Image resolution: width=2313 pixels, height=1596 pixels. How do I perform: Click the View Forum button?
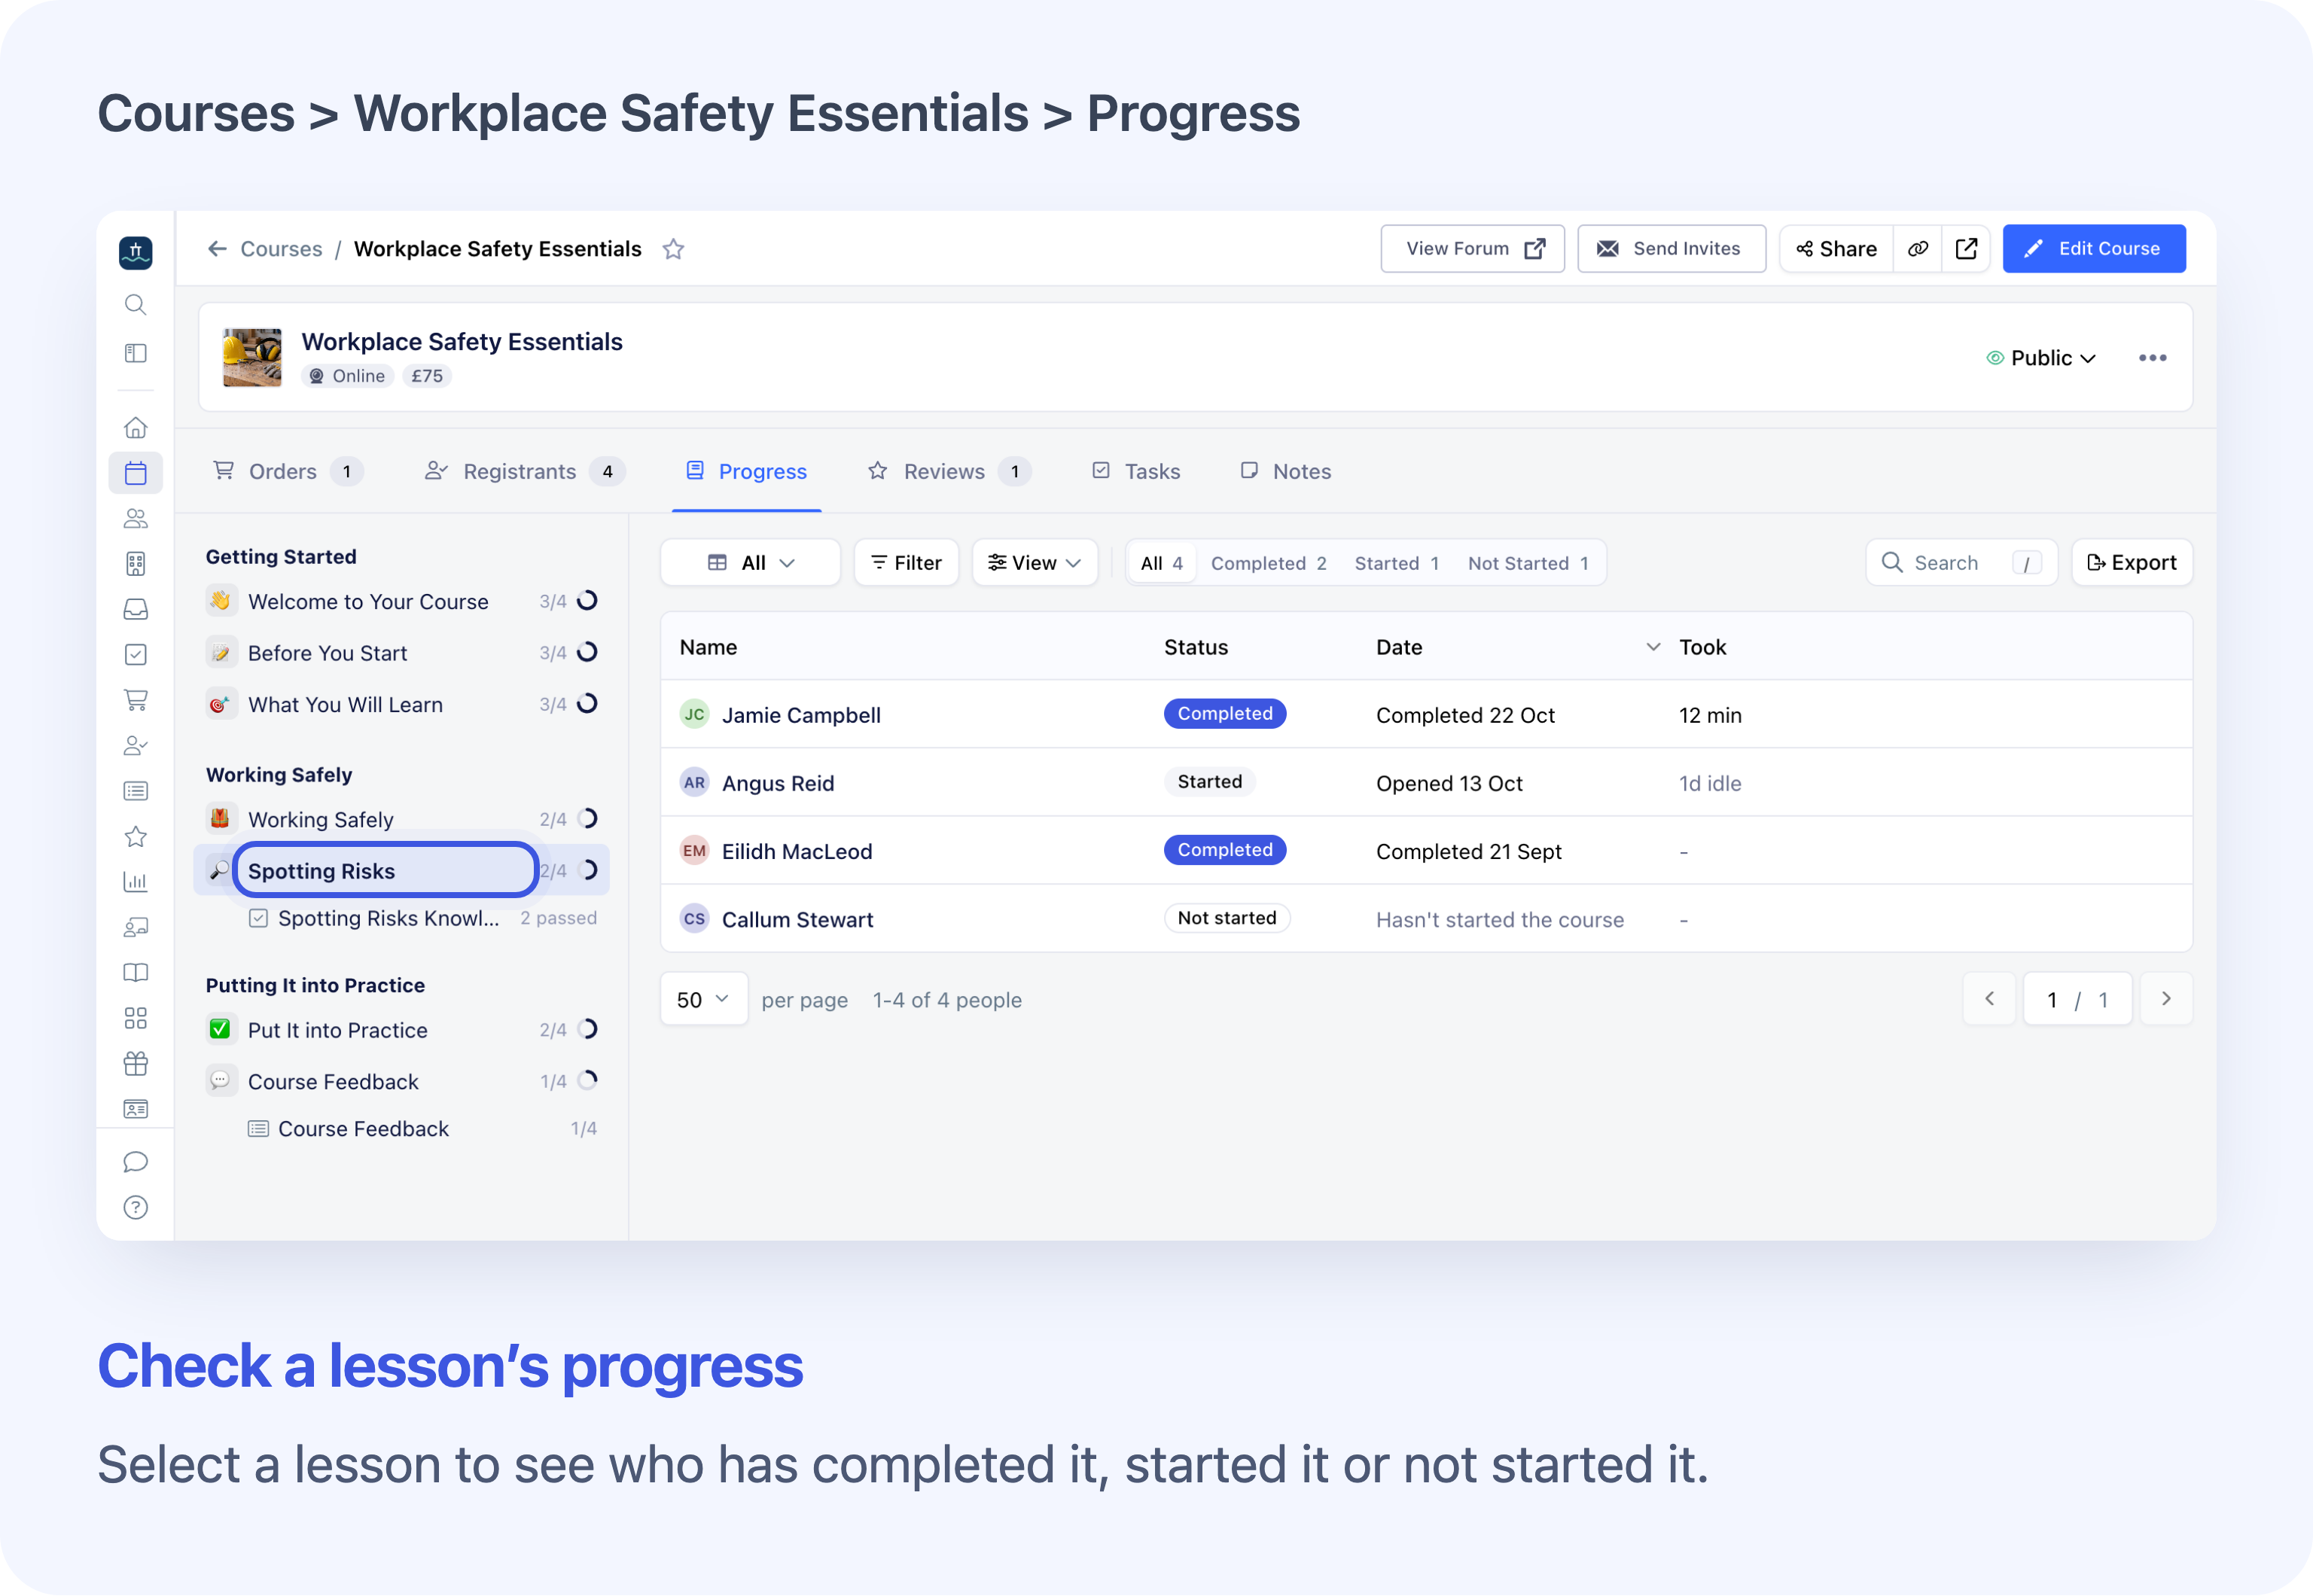[1472, 249]
